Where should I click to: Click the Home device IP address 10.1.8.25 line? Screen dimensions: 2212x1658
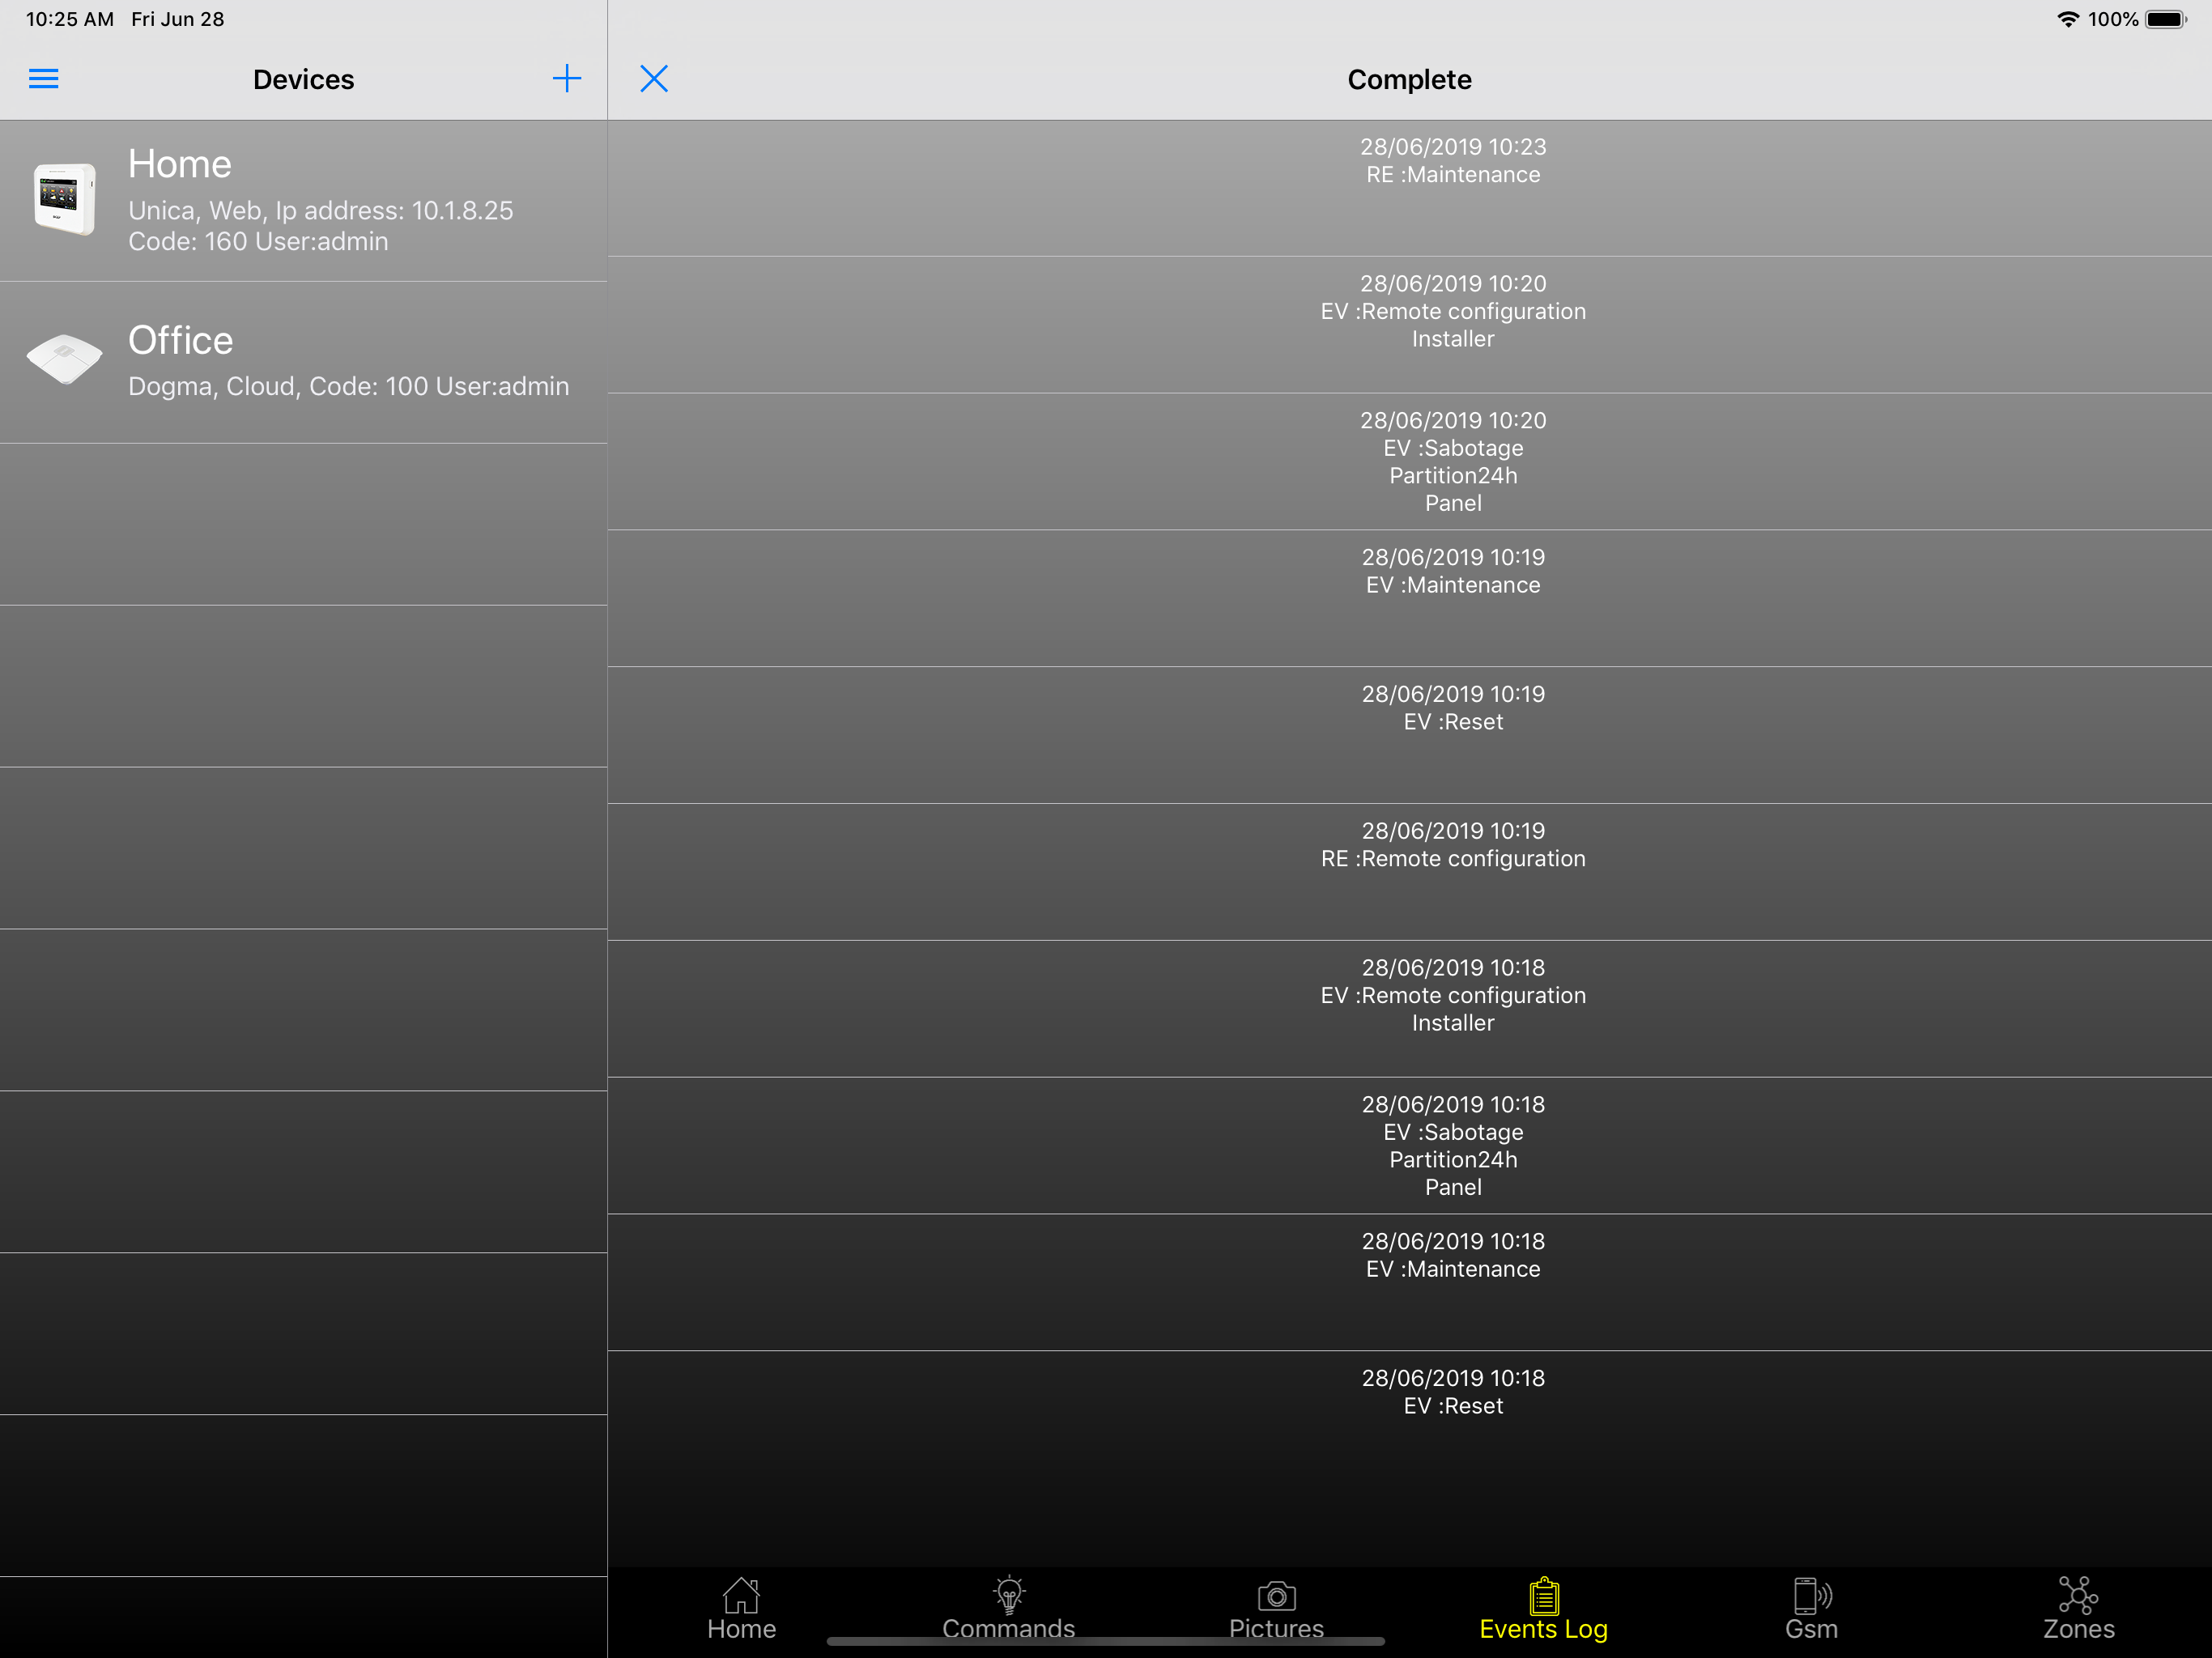point(321,211)
